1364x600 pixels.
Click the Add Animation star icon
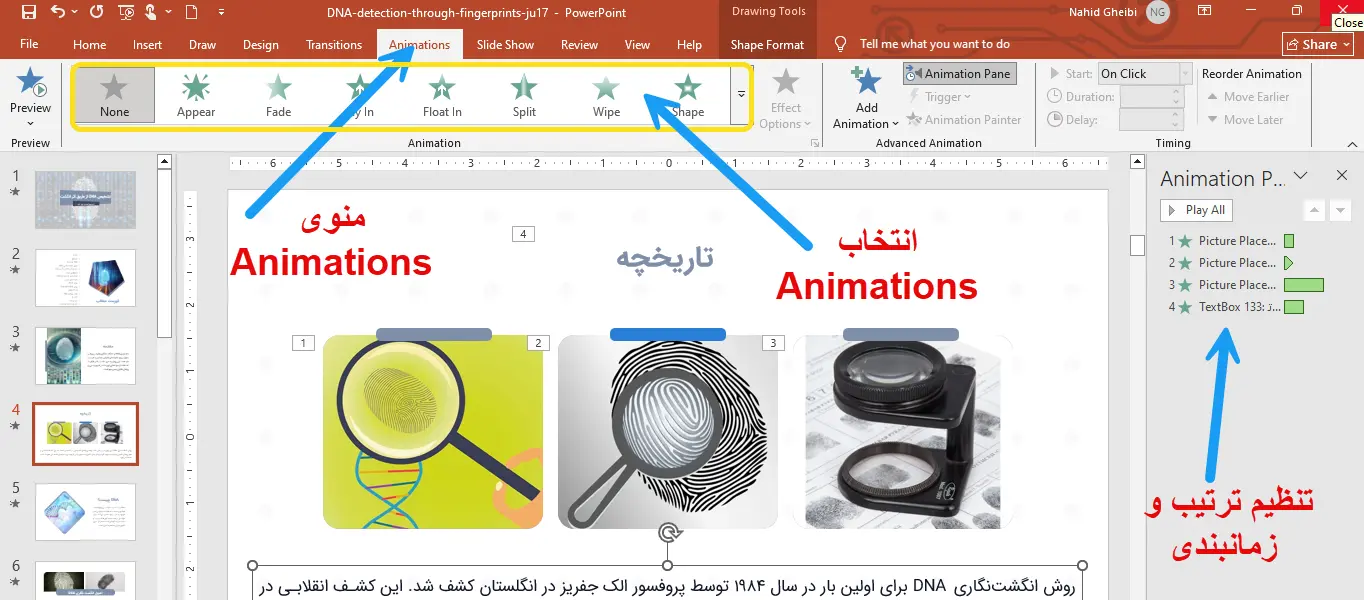tap(866, 82)
